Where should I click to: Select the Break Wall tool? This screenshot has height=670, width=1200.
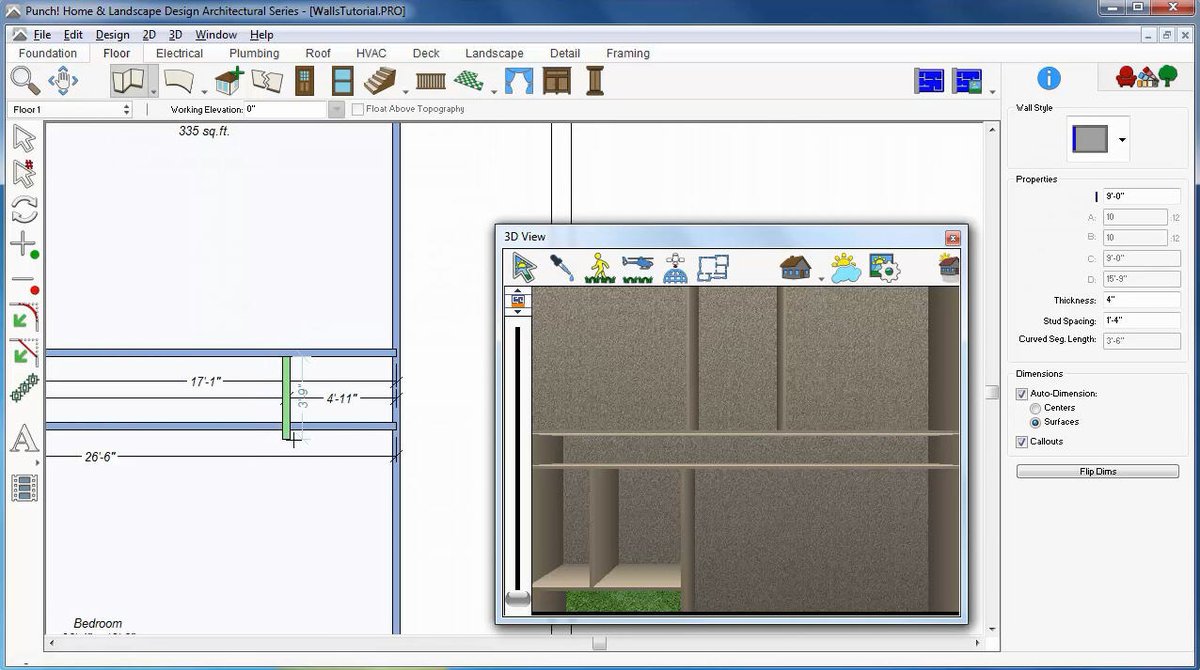(267, 80)
